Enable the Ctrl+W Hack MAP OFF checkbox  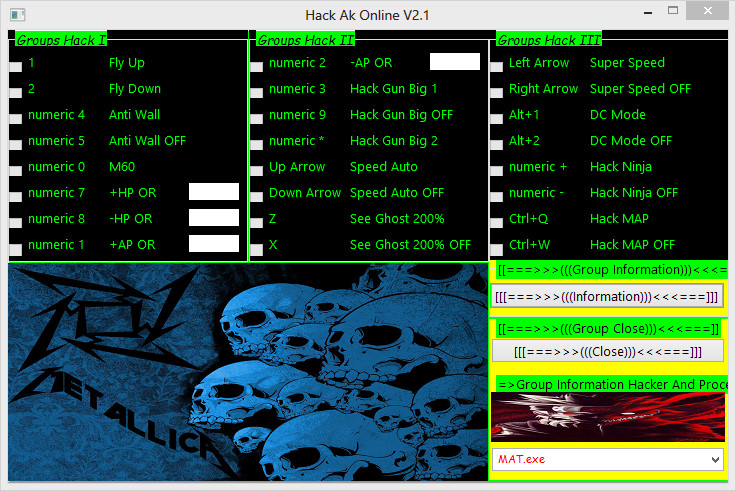click(497, 248)
